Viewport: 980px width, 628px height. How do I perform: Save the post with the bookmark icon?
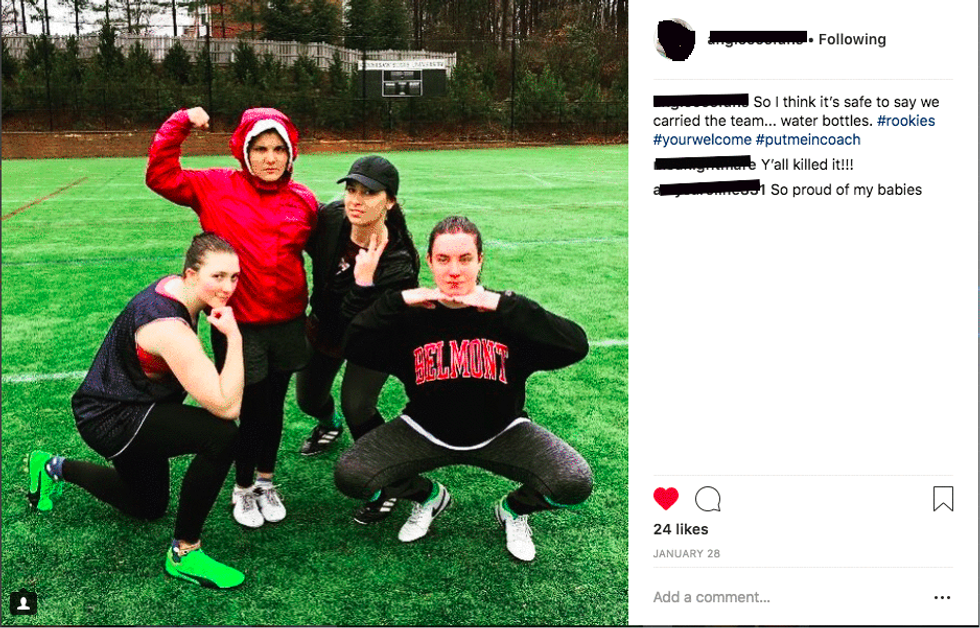(942, 499)
